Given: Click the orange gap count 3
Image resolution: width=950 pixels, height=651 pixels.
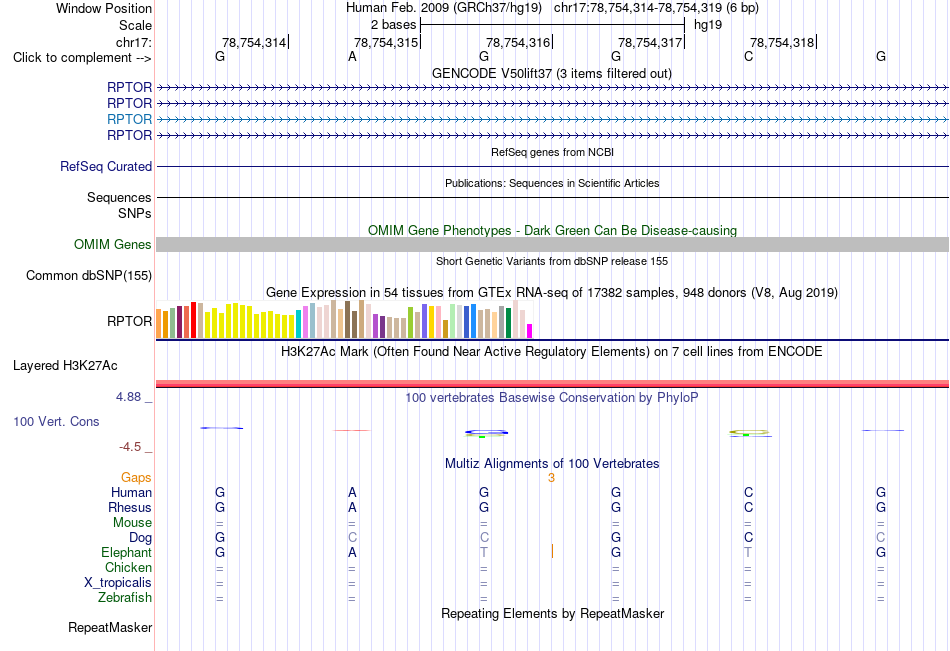Looking at the screenshot, I should coord(551,478).
